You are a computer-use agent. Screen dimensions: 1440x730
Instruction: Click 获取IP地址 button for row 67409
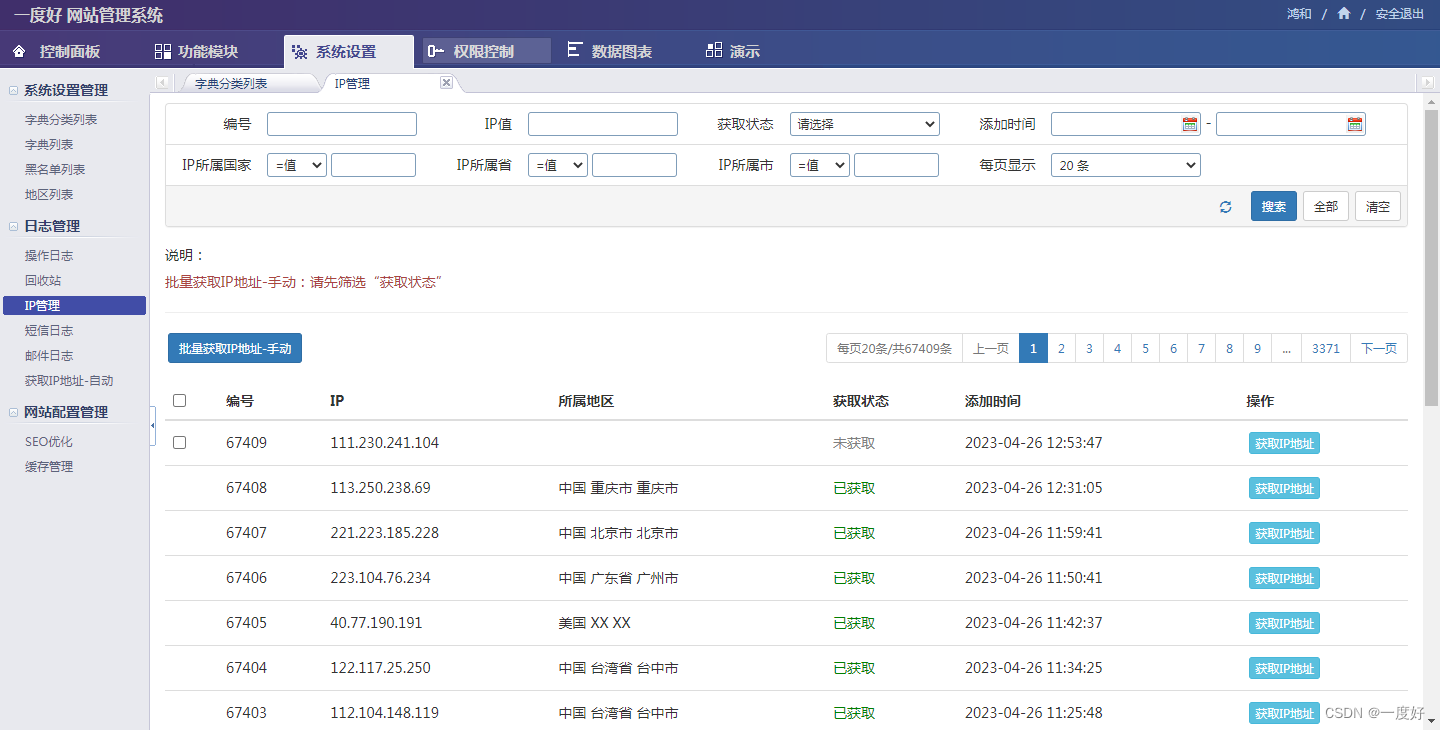(x=1284, y=443)
